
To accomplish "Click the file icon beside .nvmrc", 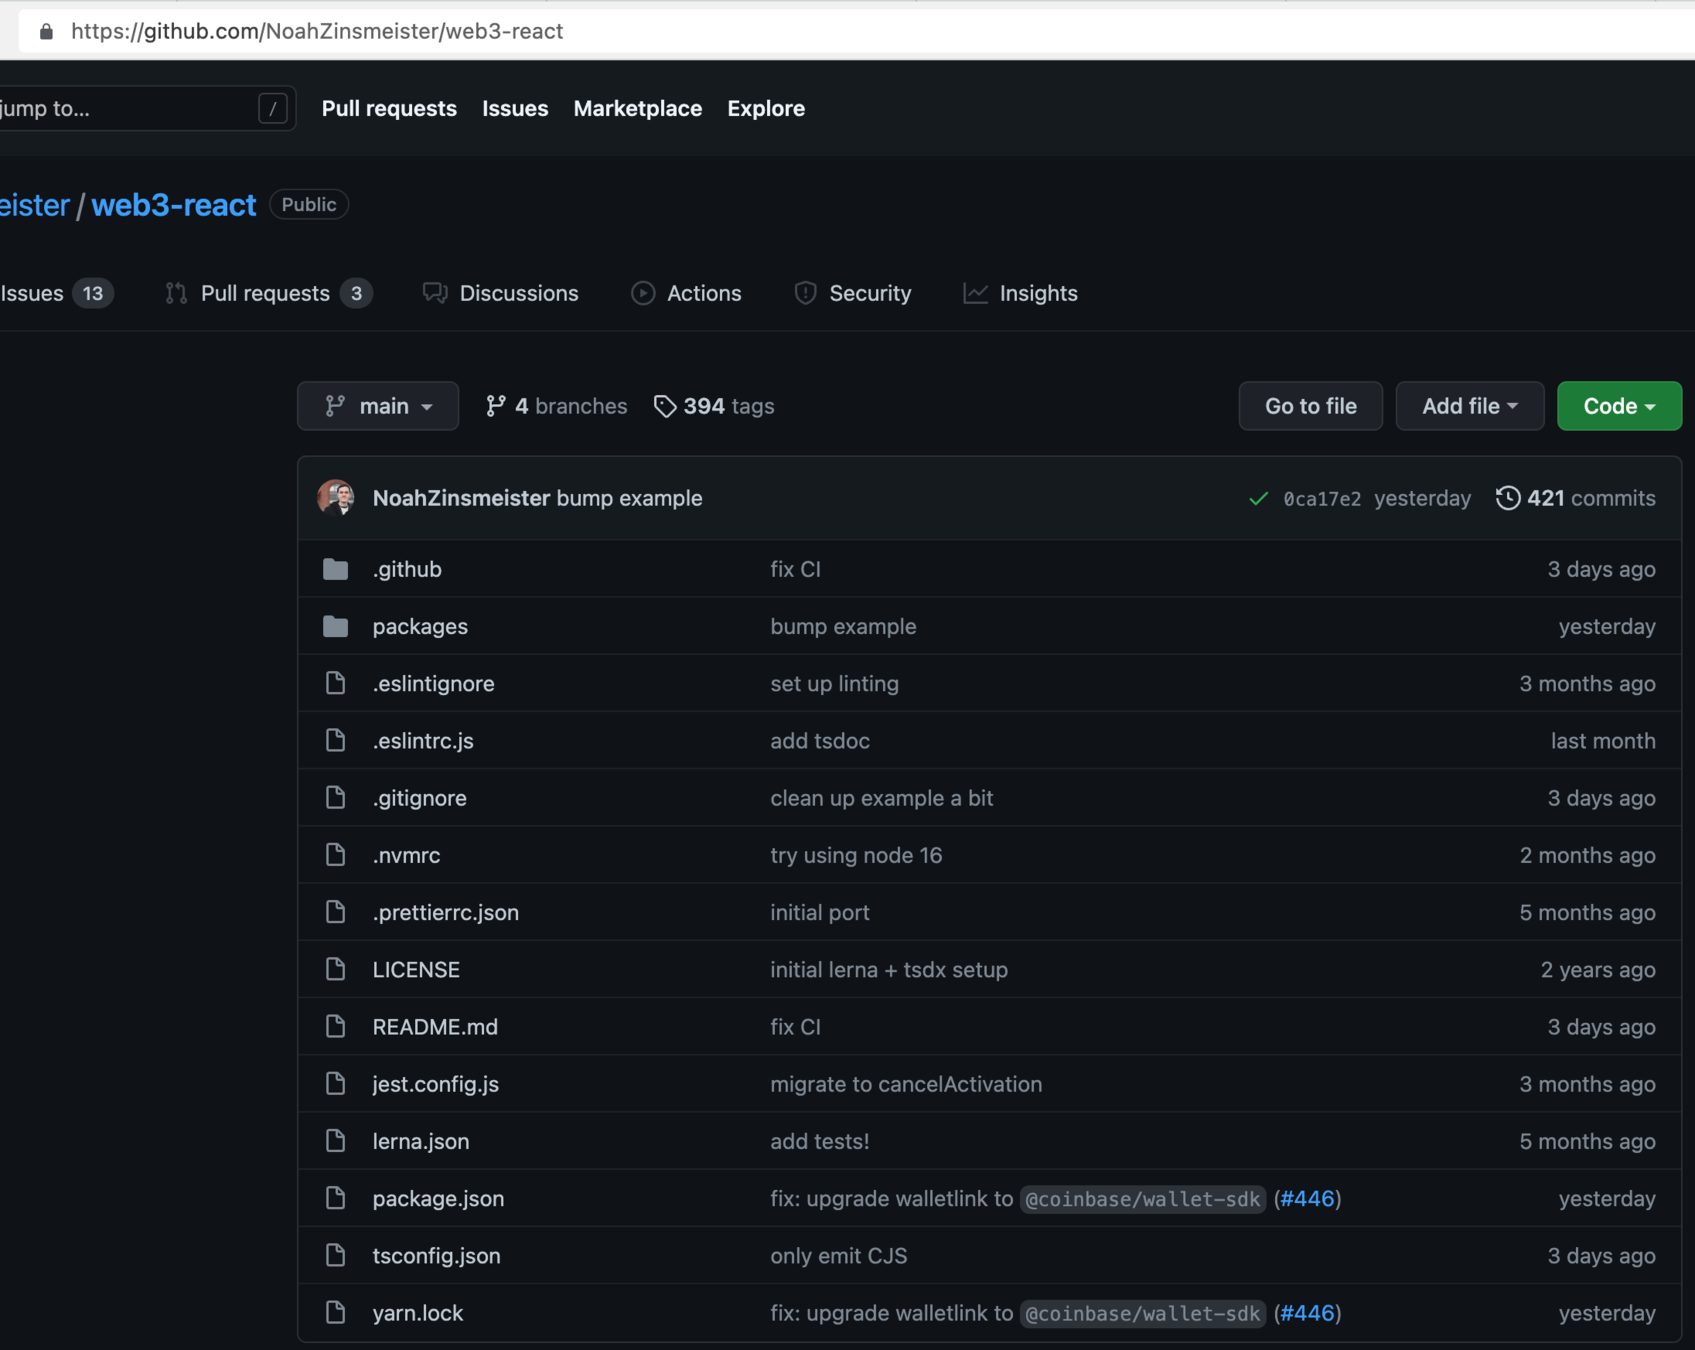I will click(x=335, y=855).
